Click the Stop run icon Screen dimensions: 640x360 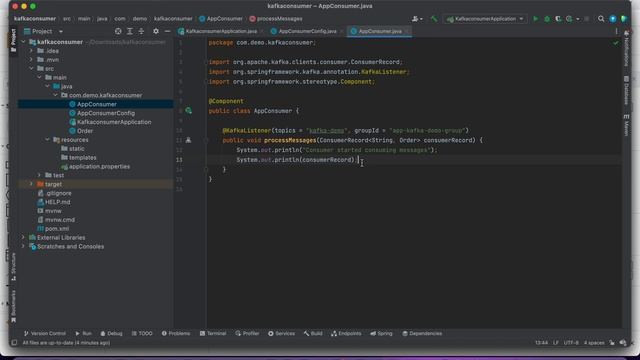587,19
